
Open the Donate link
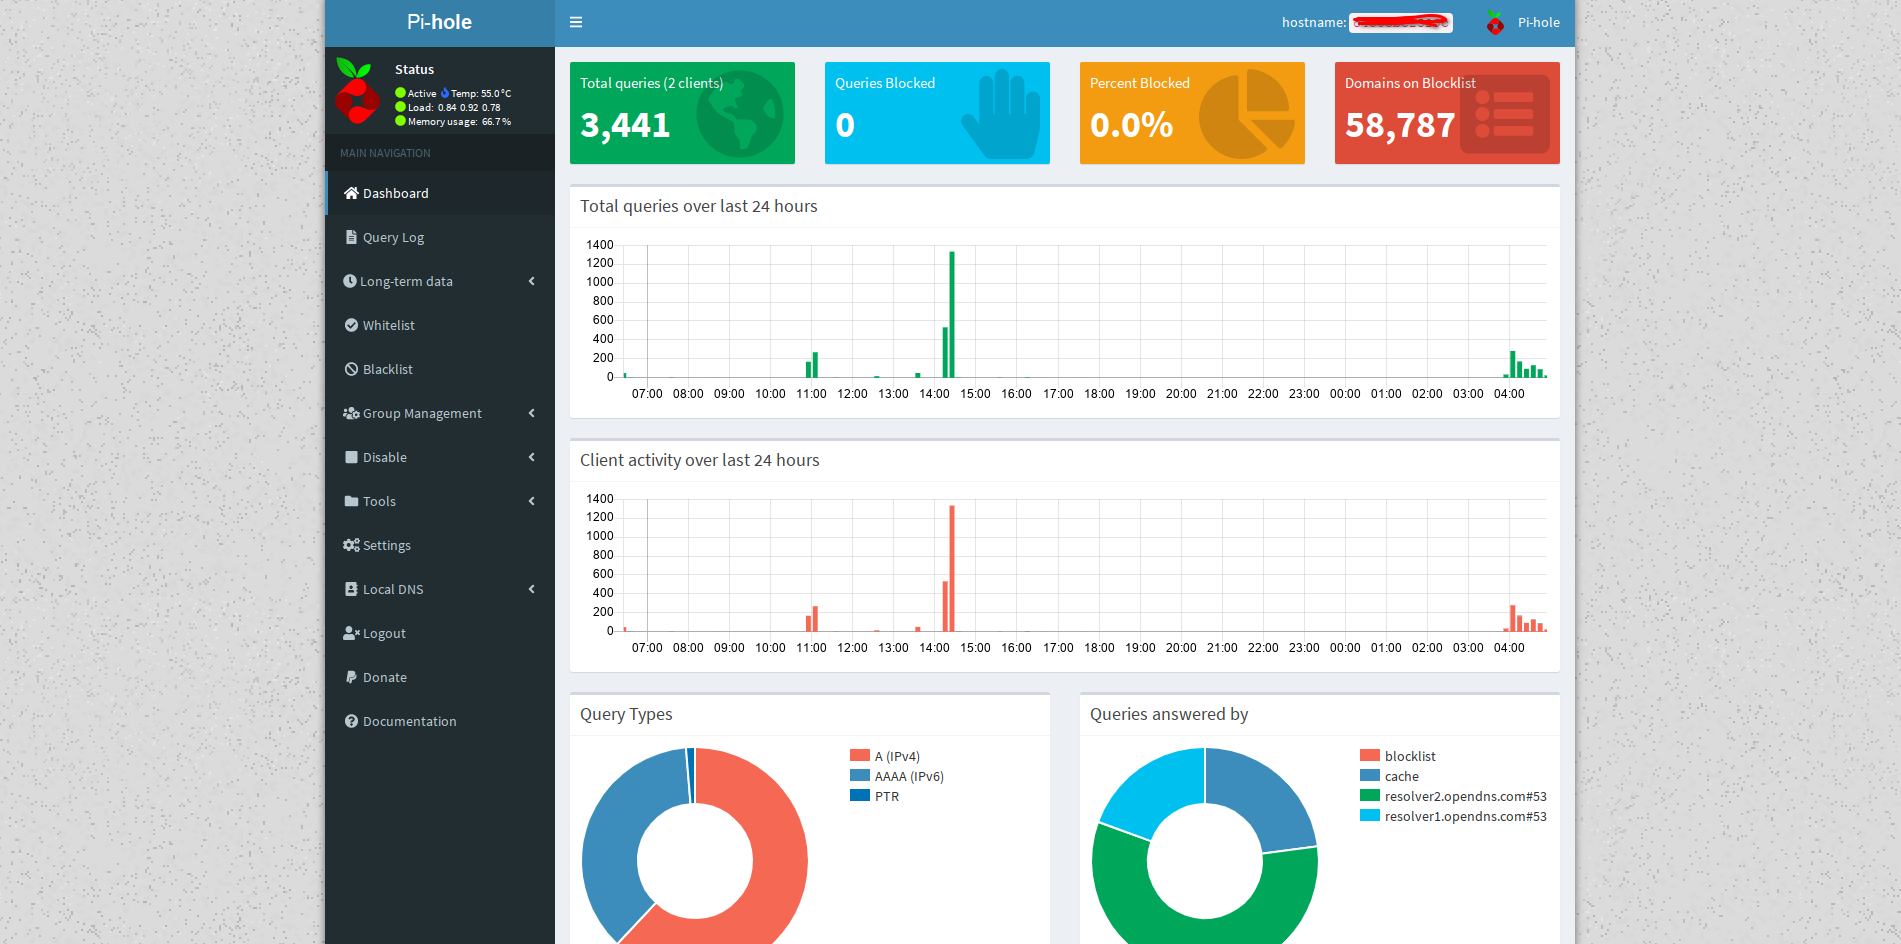pyautogui.click(x=440, y=677)
